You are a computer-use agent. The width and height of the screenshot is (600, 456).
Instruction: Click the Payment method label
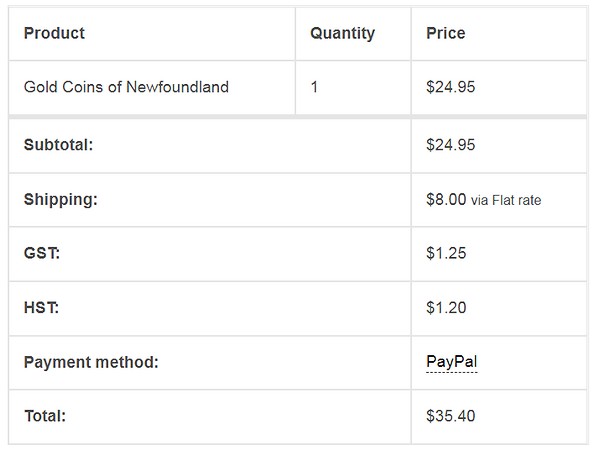click(91, 362)
